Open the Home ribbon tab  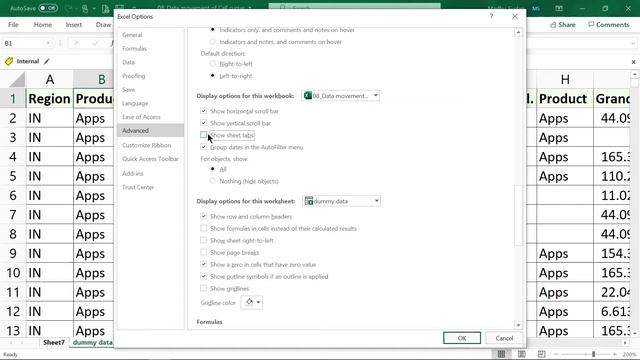pos(42,24)
